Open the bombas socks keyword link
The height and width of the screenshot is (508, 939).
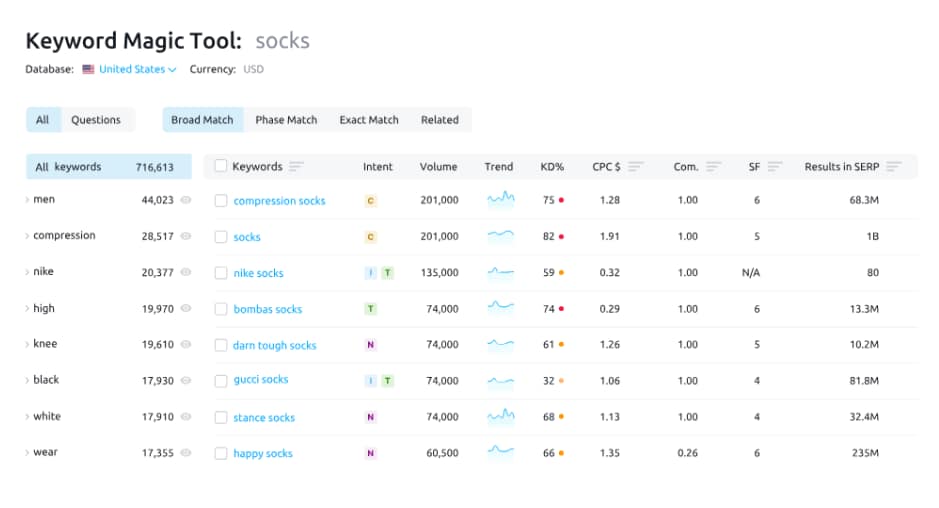[267, 310]
